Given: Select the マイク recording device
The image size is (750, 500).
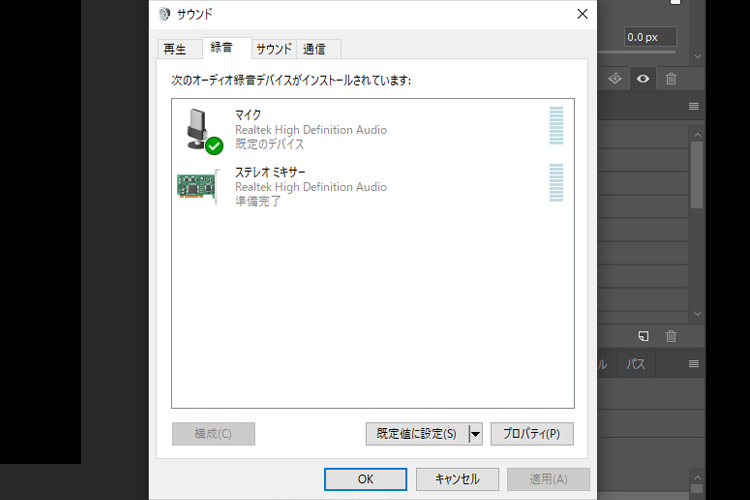Looking at the screenshot, I should coord(373,129).
